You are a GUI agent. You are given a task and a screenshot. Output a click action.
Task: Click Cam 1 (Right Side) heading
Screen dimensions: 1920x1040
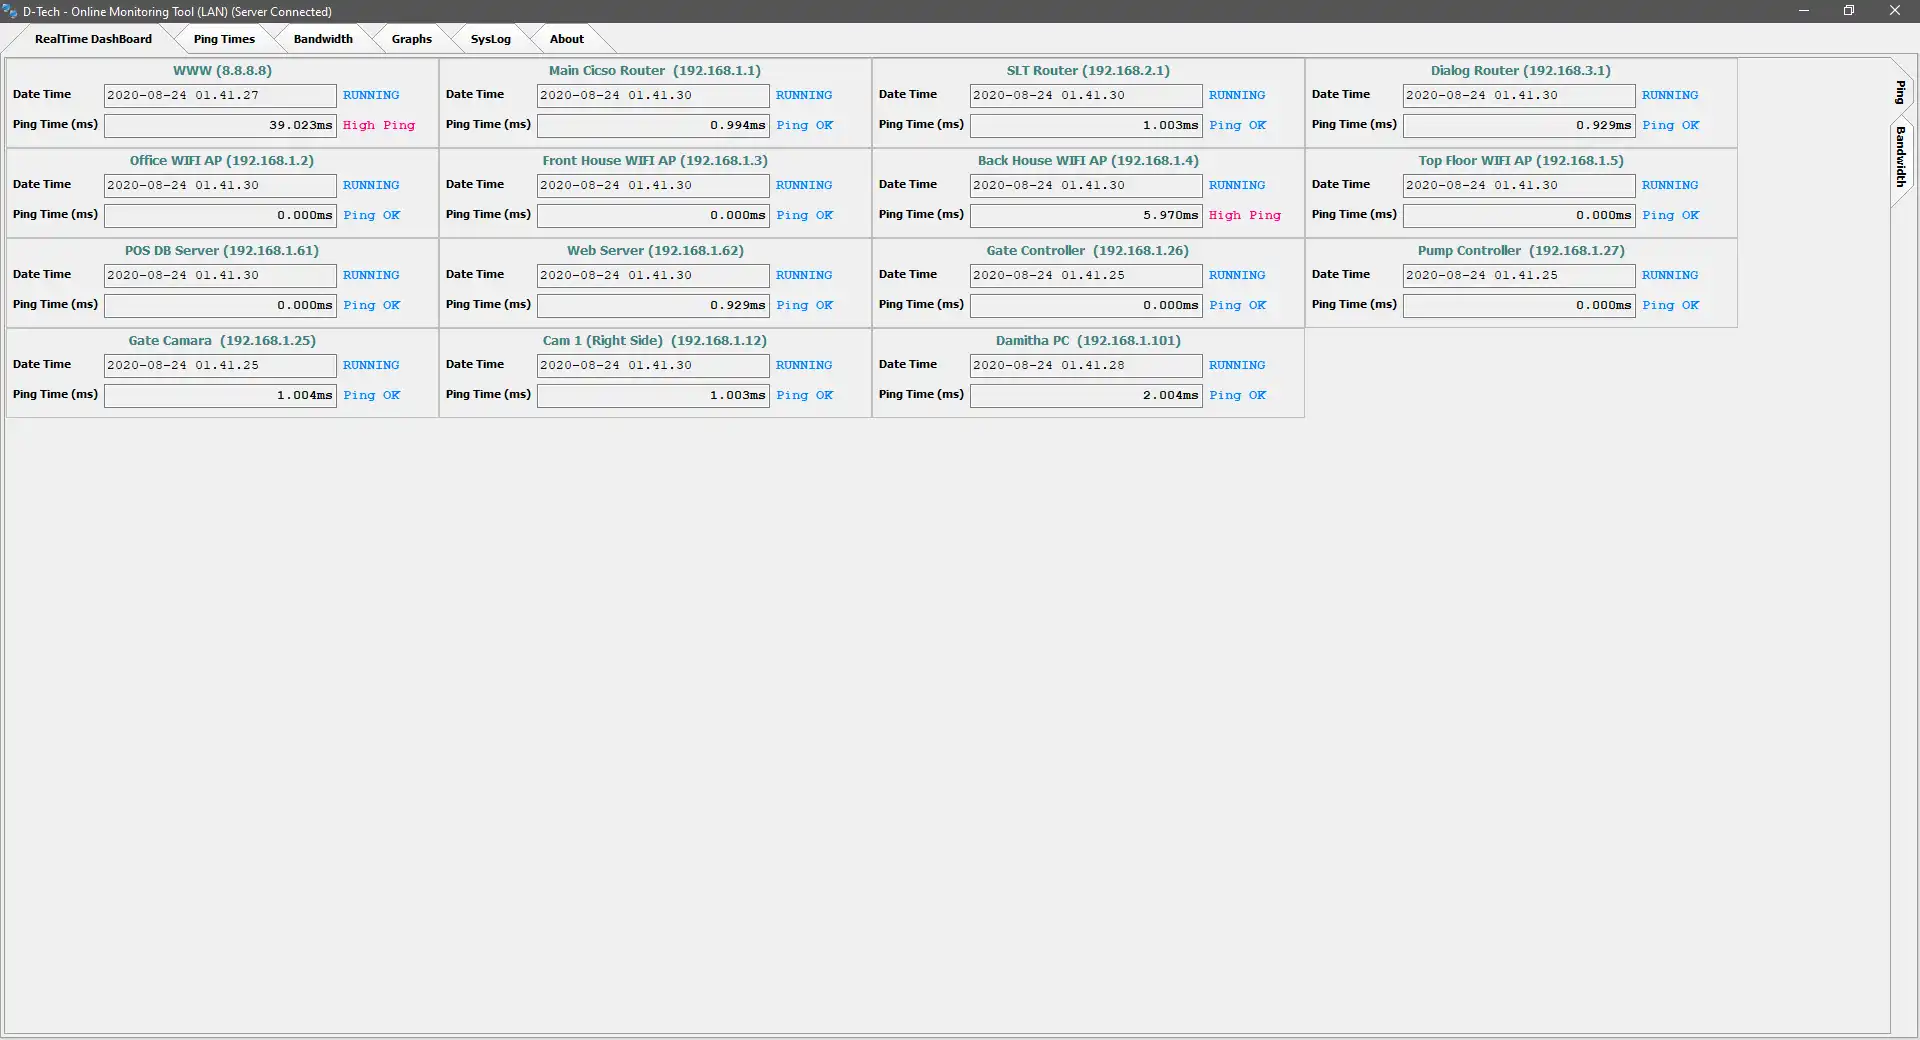(x=655, y=341)
